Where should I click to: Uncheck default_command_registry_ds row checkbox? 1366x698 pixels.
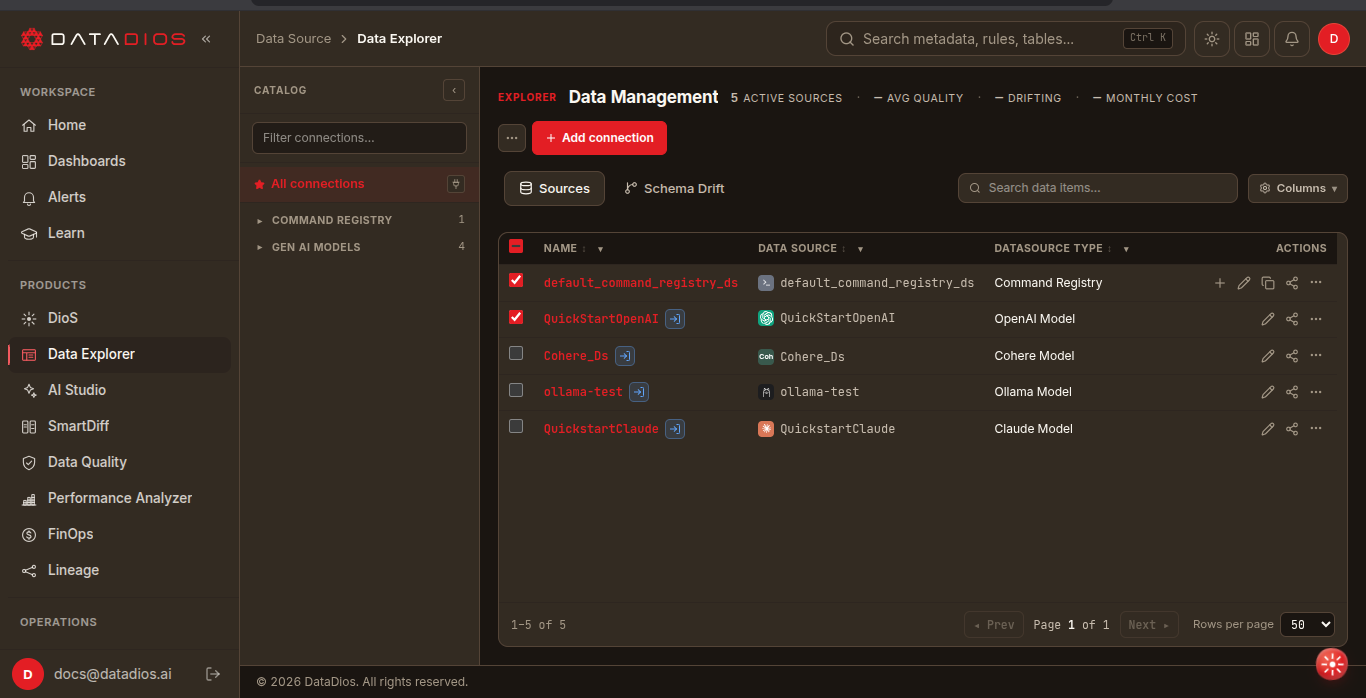click(516, 281)
